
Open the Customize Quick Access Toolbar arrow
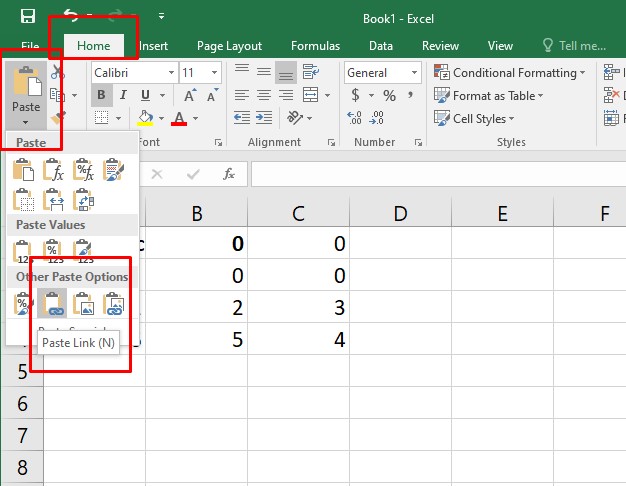point(161,16)
